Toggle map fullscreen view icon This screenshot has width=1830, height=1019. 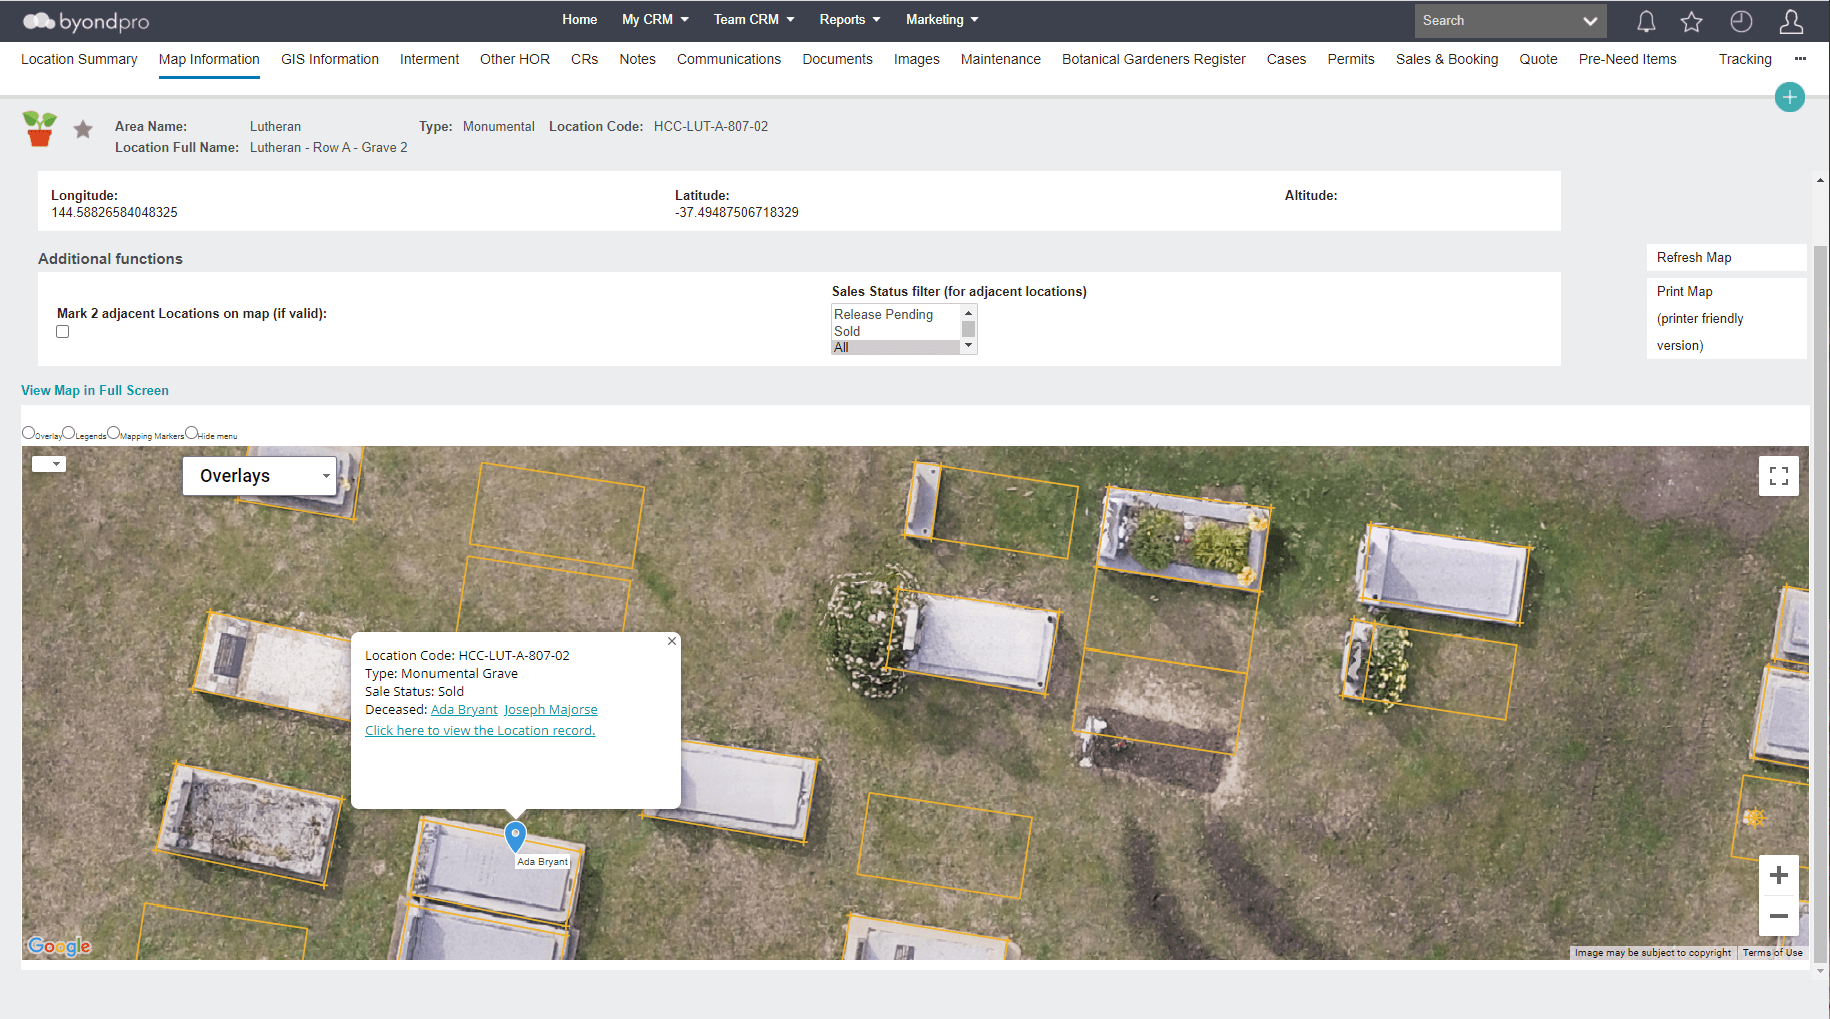pyautogui.click(x=1778, y=476)
